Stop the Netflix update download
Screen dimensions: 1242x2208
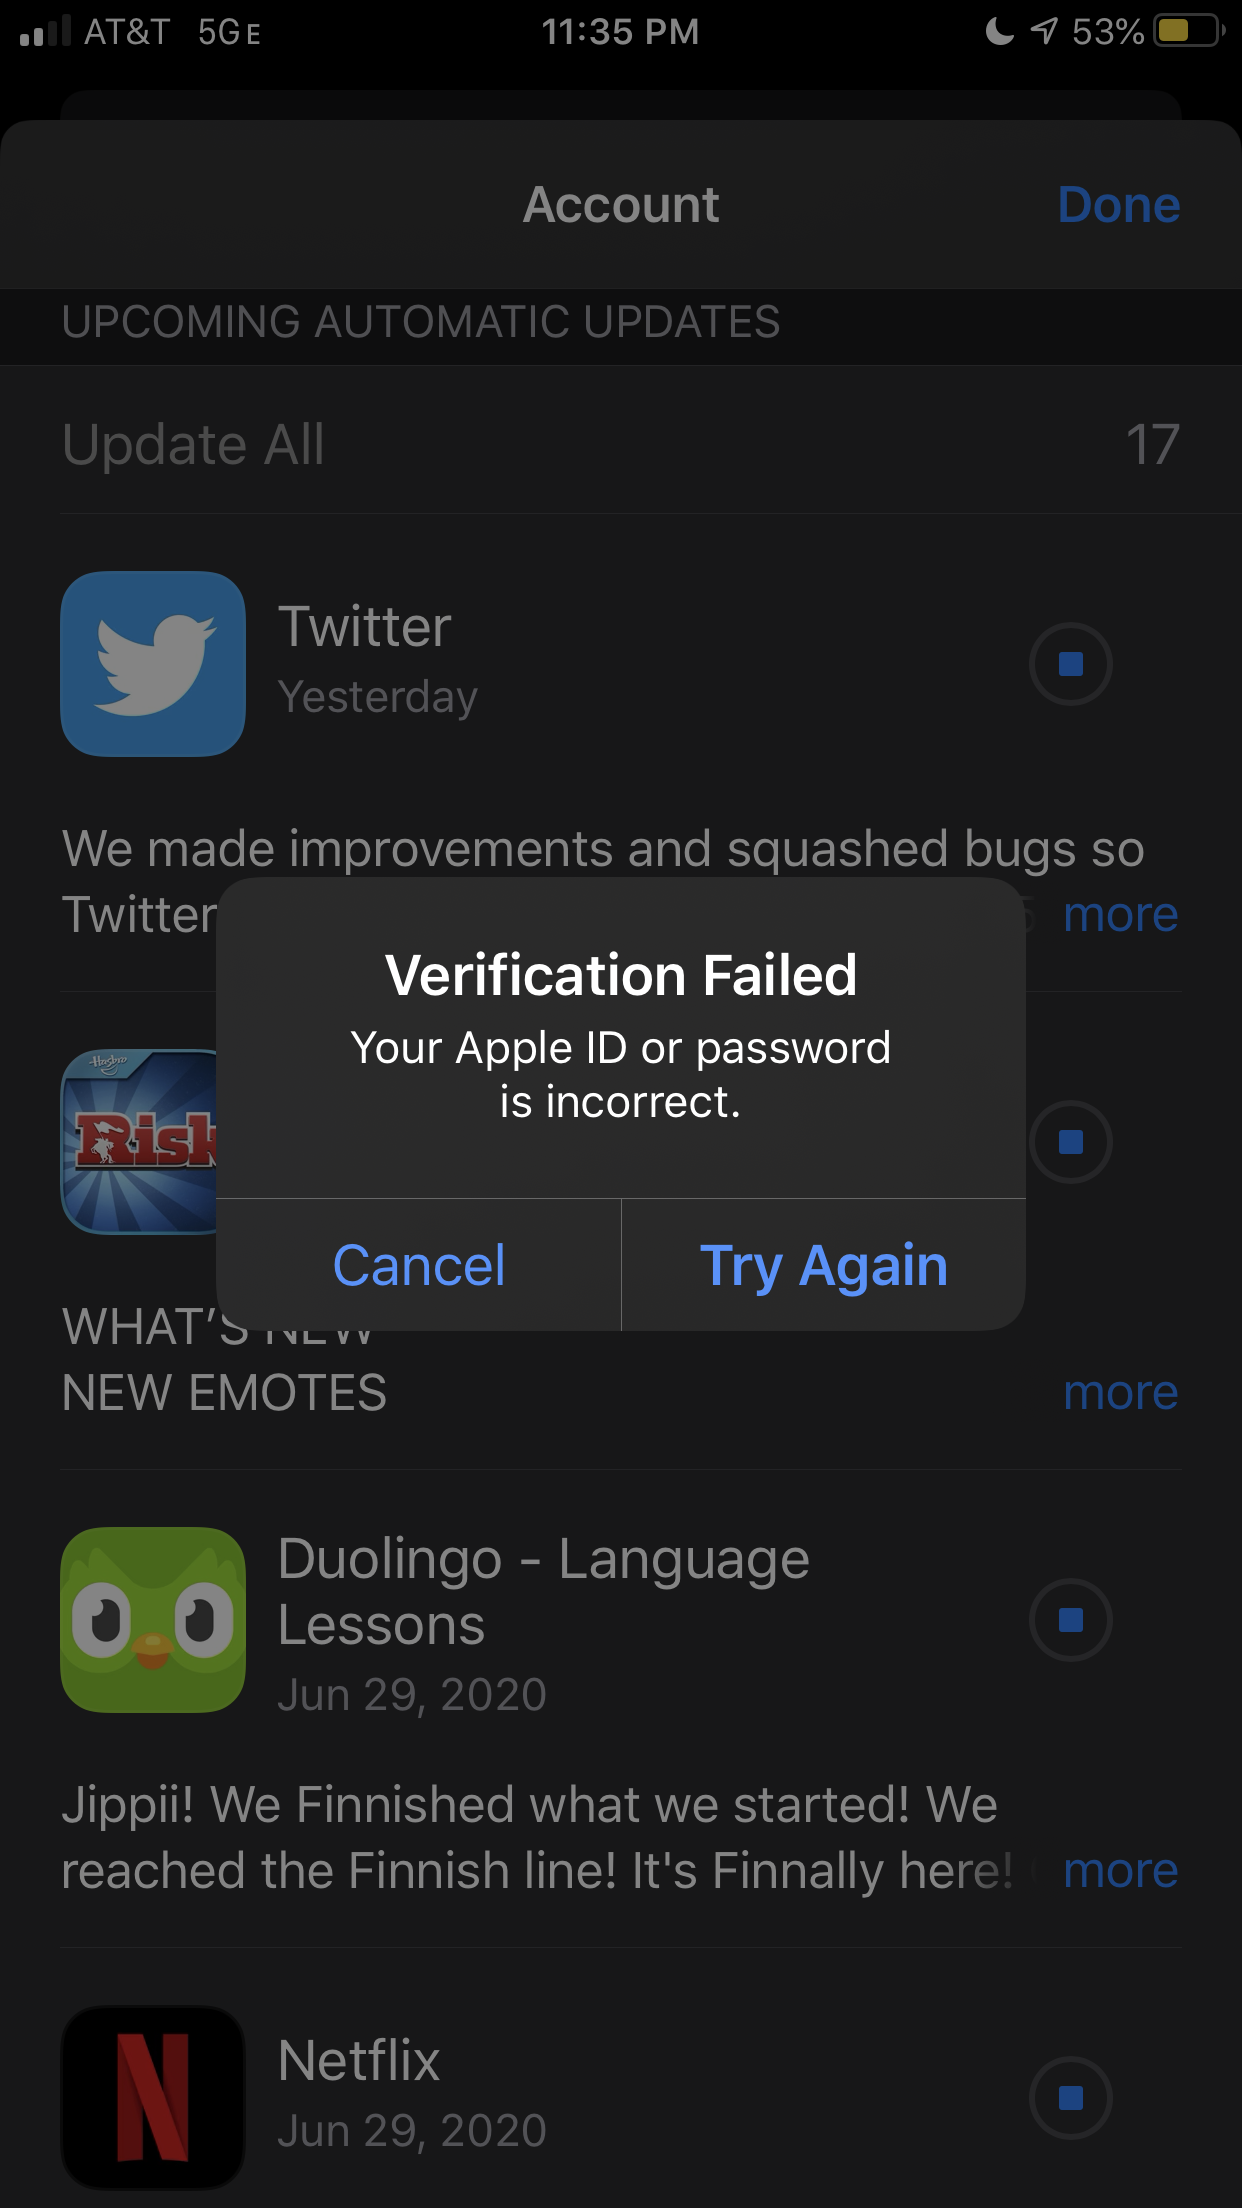click(1070, 2097)
